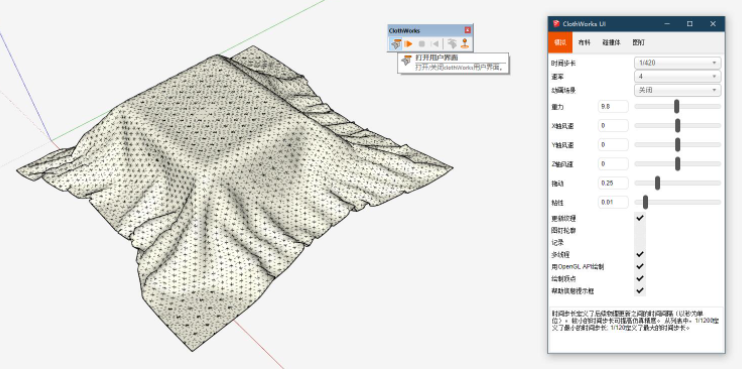
Task: Uncheck the 更新纹理 update texture checkbox
Action: 640,218
